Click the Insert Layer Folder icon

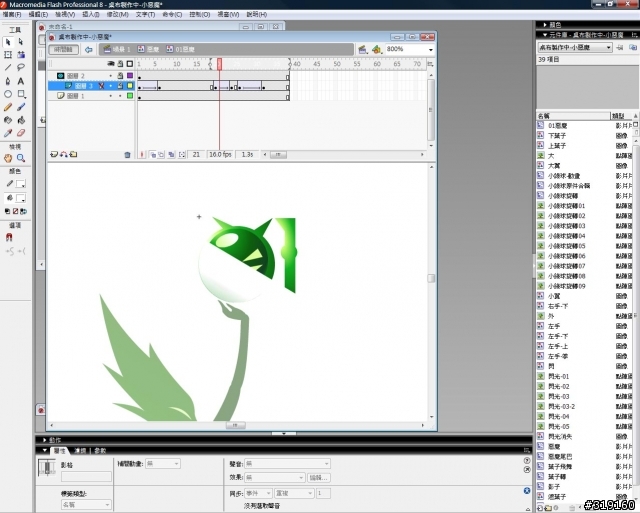[73, 154]
